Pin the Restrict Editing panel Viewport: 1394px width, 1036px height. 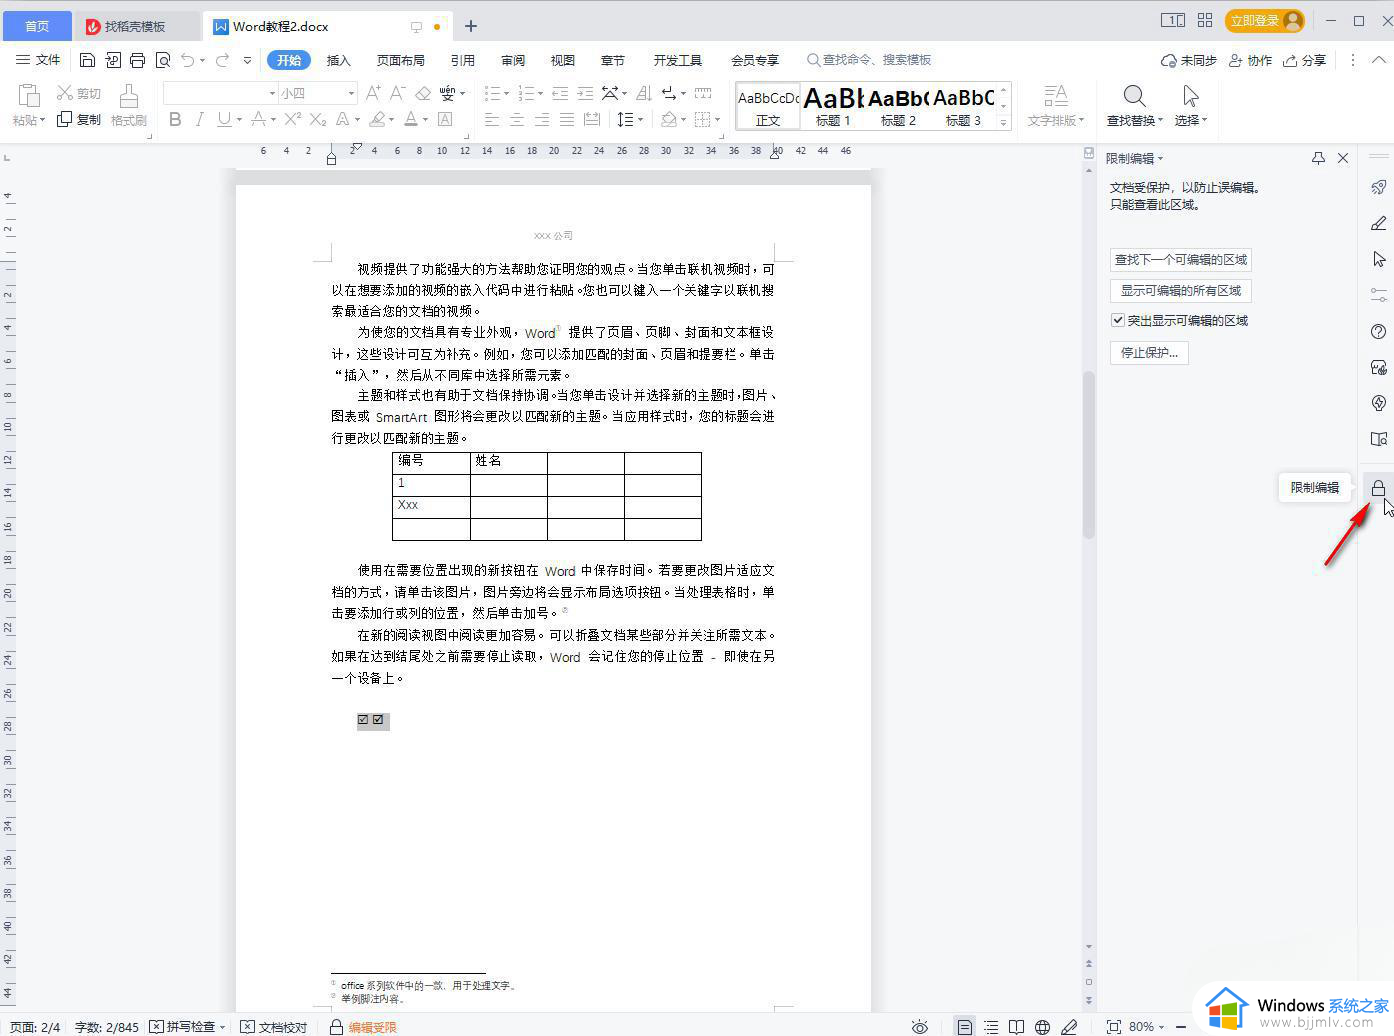point(1318,158)
